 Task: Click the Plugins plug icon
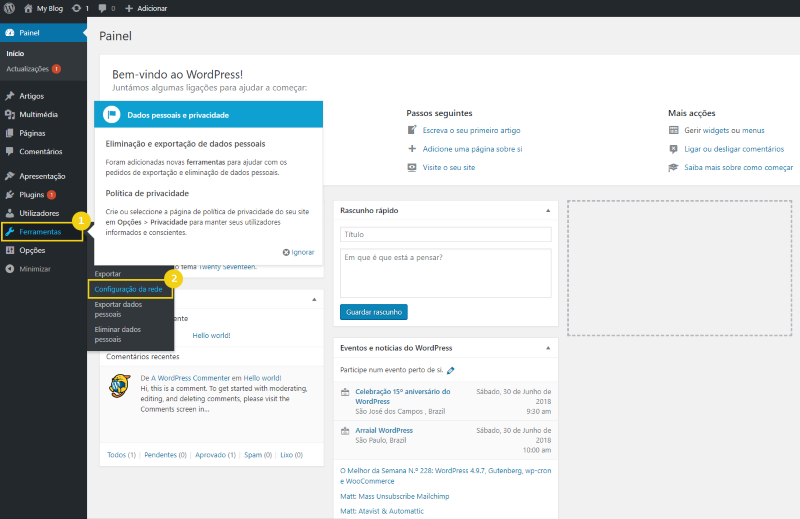coord(10,194)
